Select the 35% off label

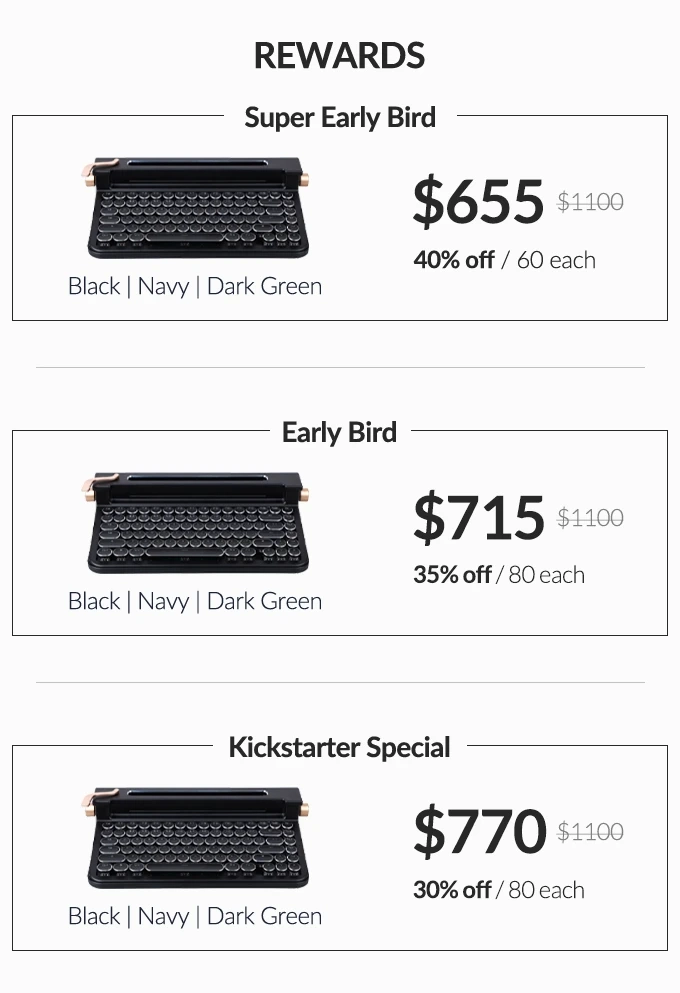[x=452, y=575]
